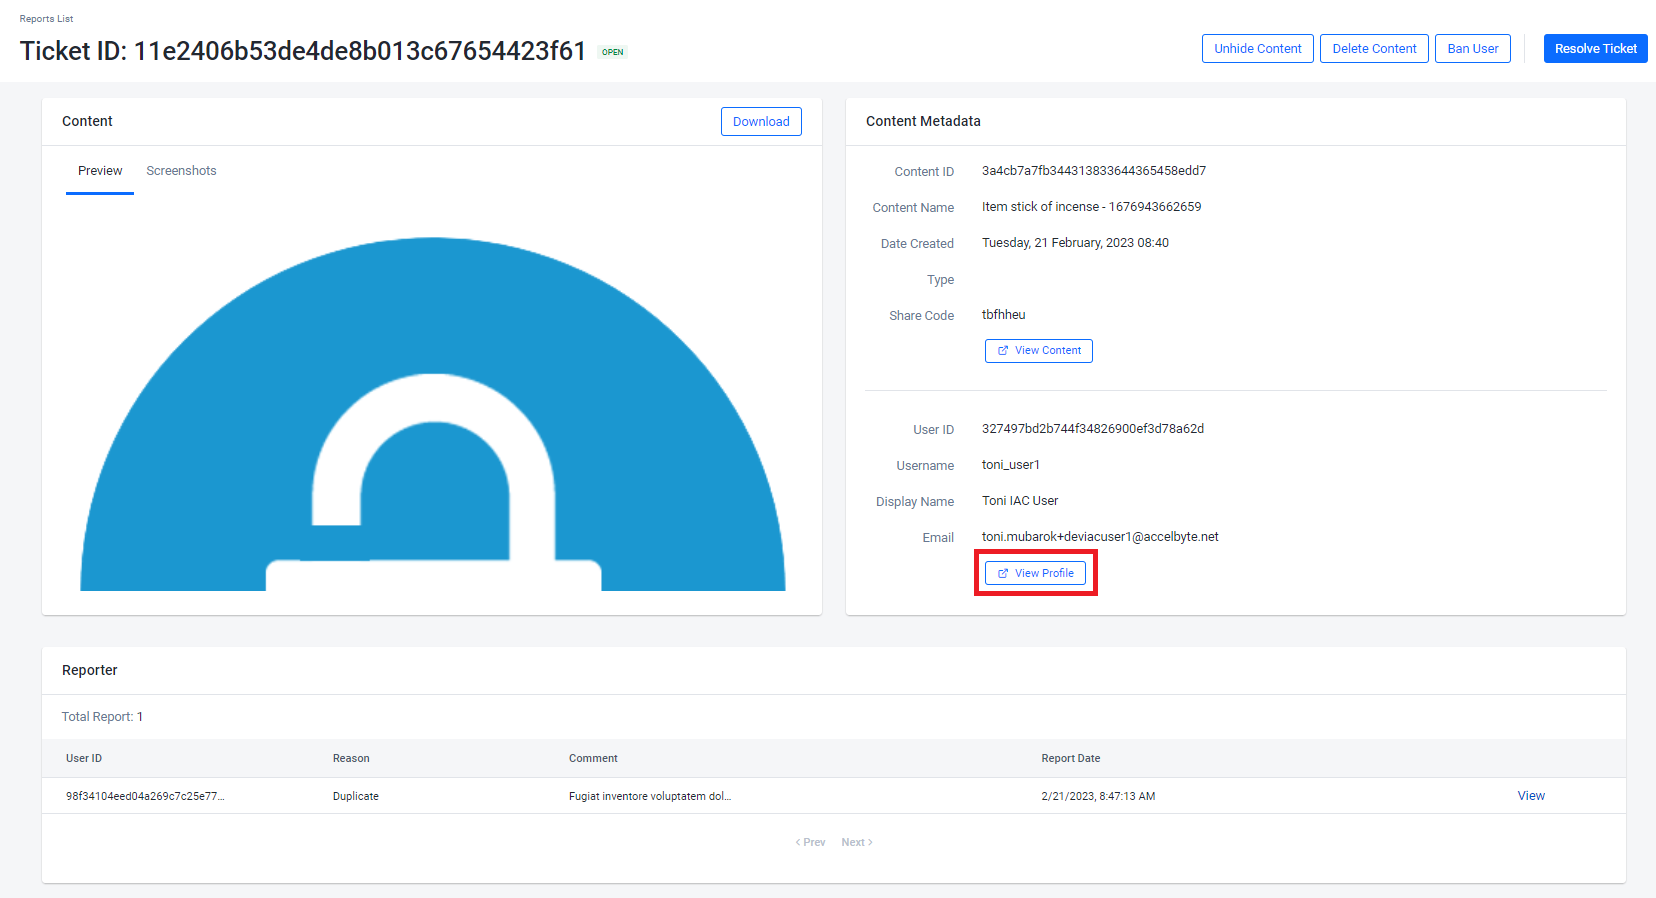The width and height of the screenshot is (1656, 898).
Task: Open the Screenshots tab
Action: [181, 171]
